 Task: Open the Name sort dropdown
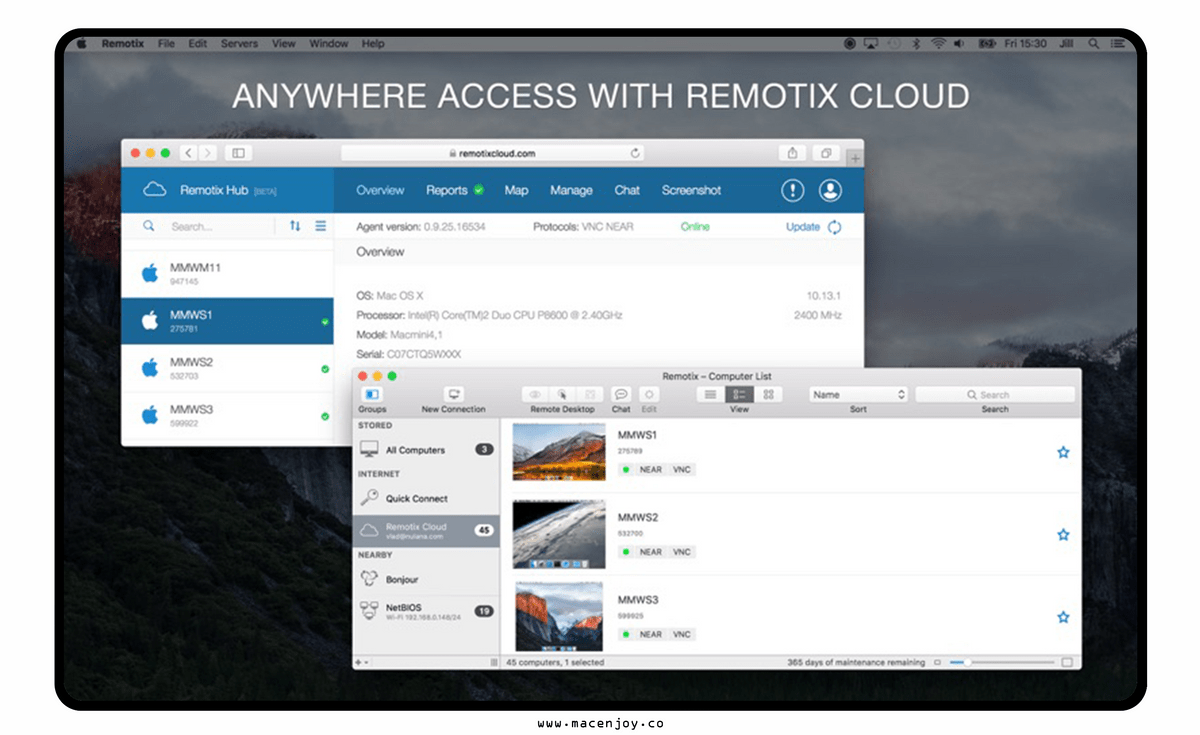858,395
